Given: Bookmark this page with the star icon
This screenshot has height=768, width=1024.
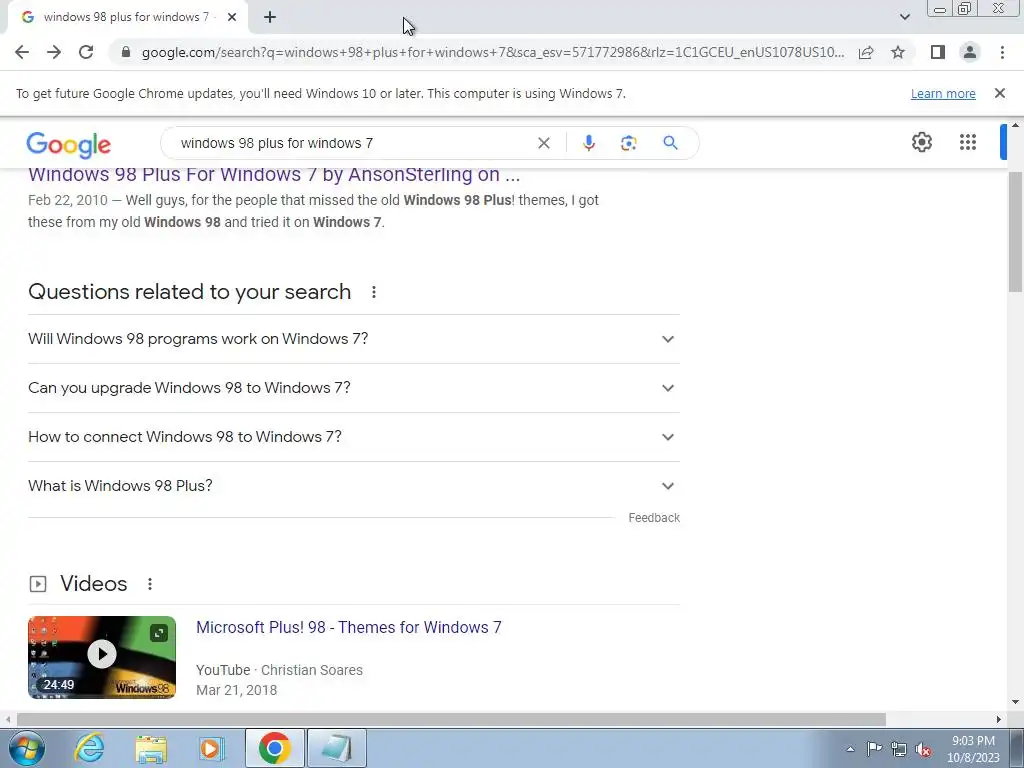Looking at the screenshot, I should (898, 52).
